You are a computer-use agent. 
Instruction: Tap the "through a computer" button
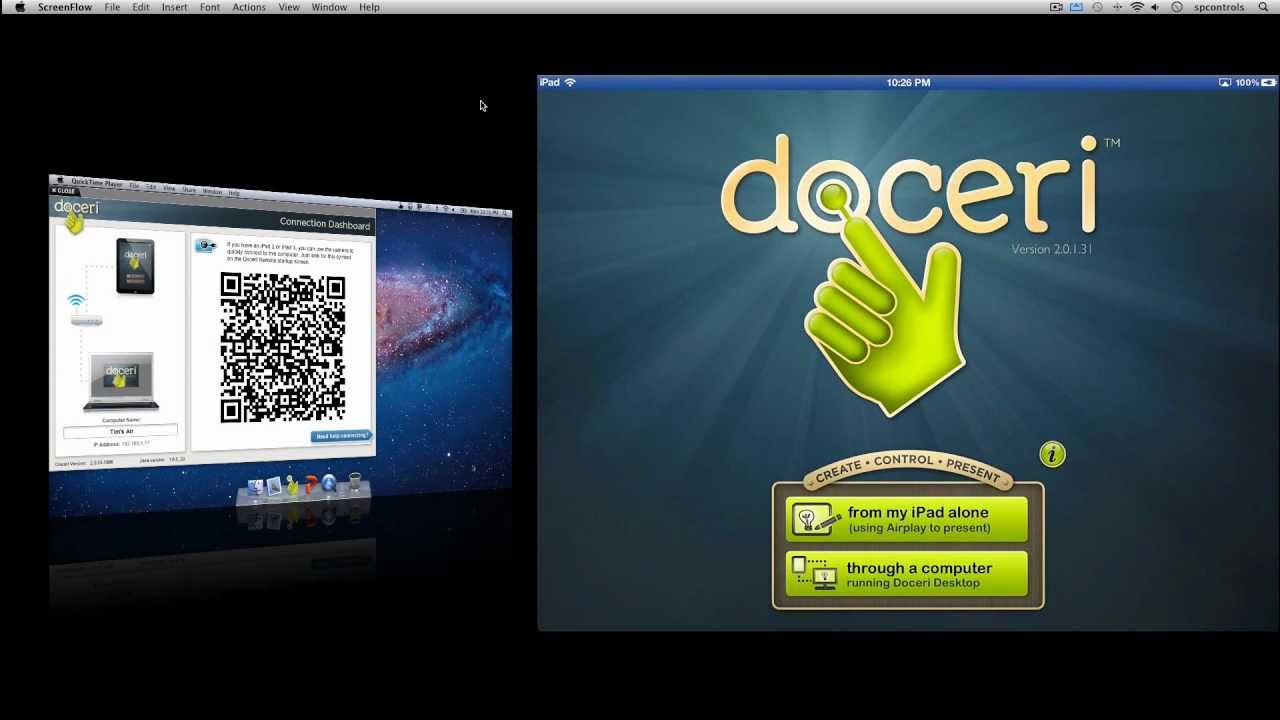click(x=907, y=574)
